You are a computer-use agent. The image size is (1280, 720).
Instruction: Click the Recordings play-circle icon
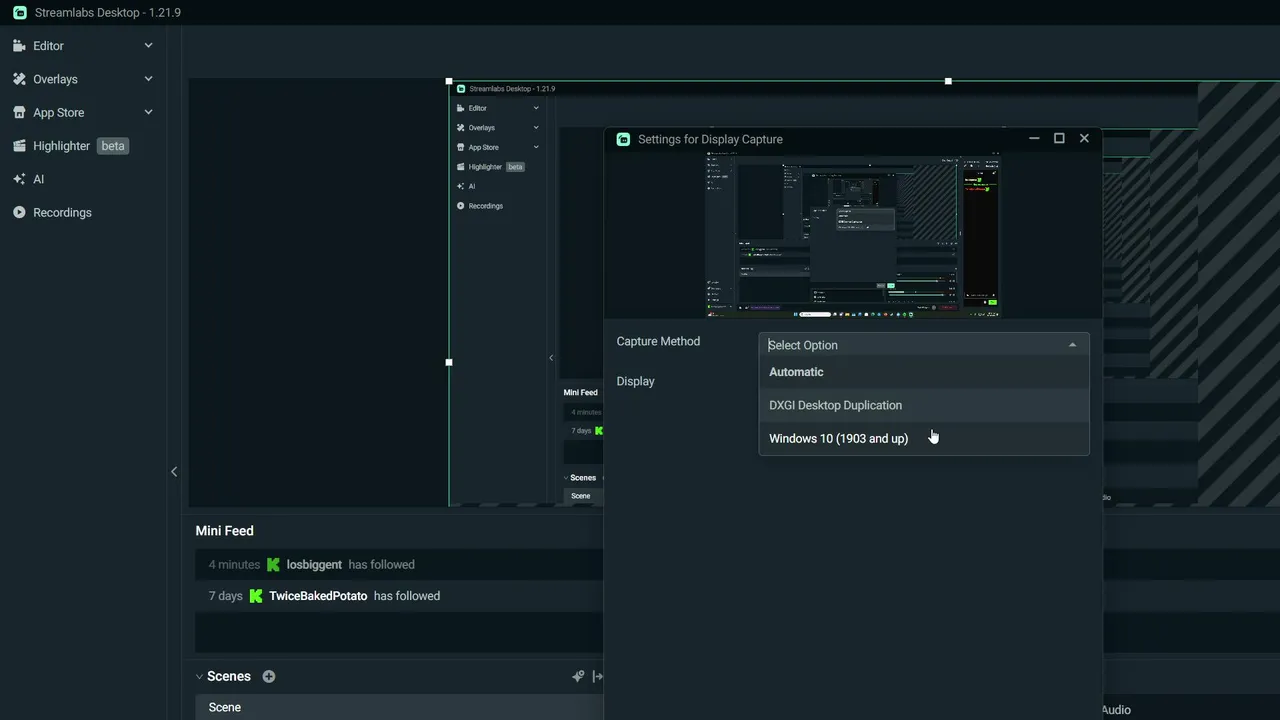[19, 212]
